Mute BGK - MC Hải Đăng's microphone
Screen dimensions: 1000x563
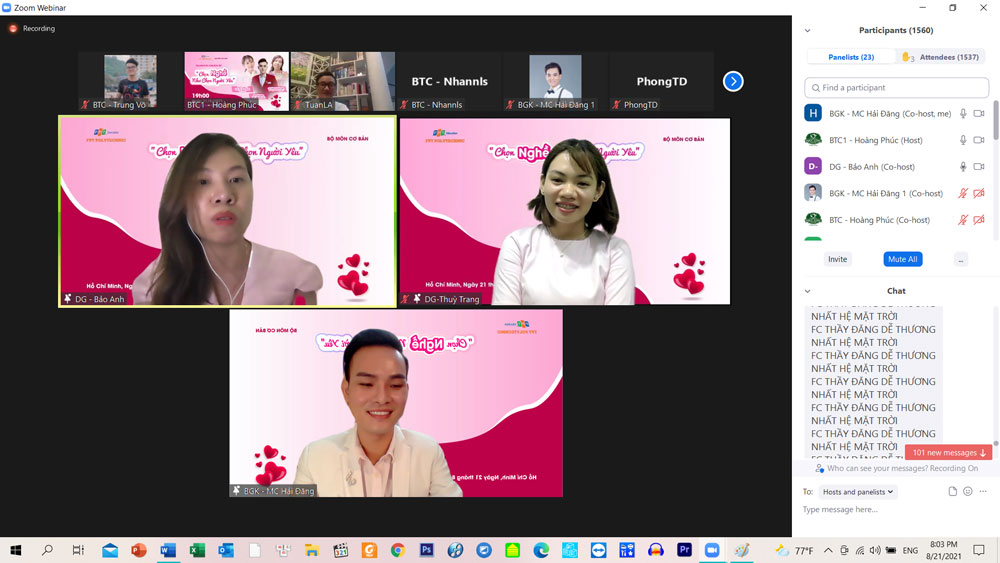click(963, 114)
